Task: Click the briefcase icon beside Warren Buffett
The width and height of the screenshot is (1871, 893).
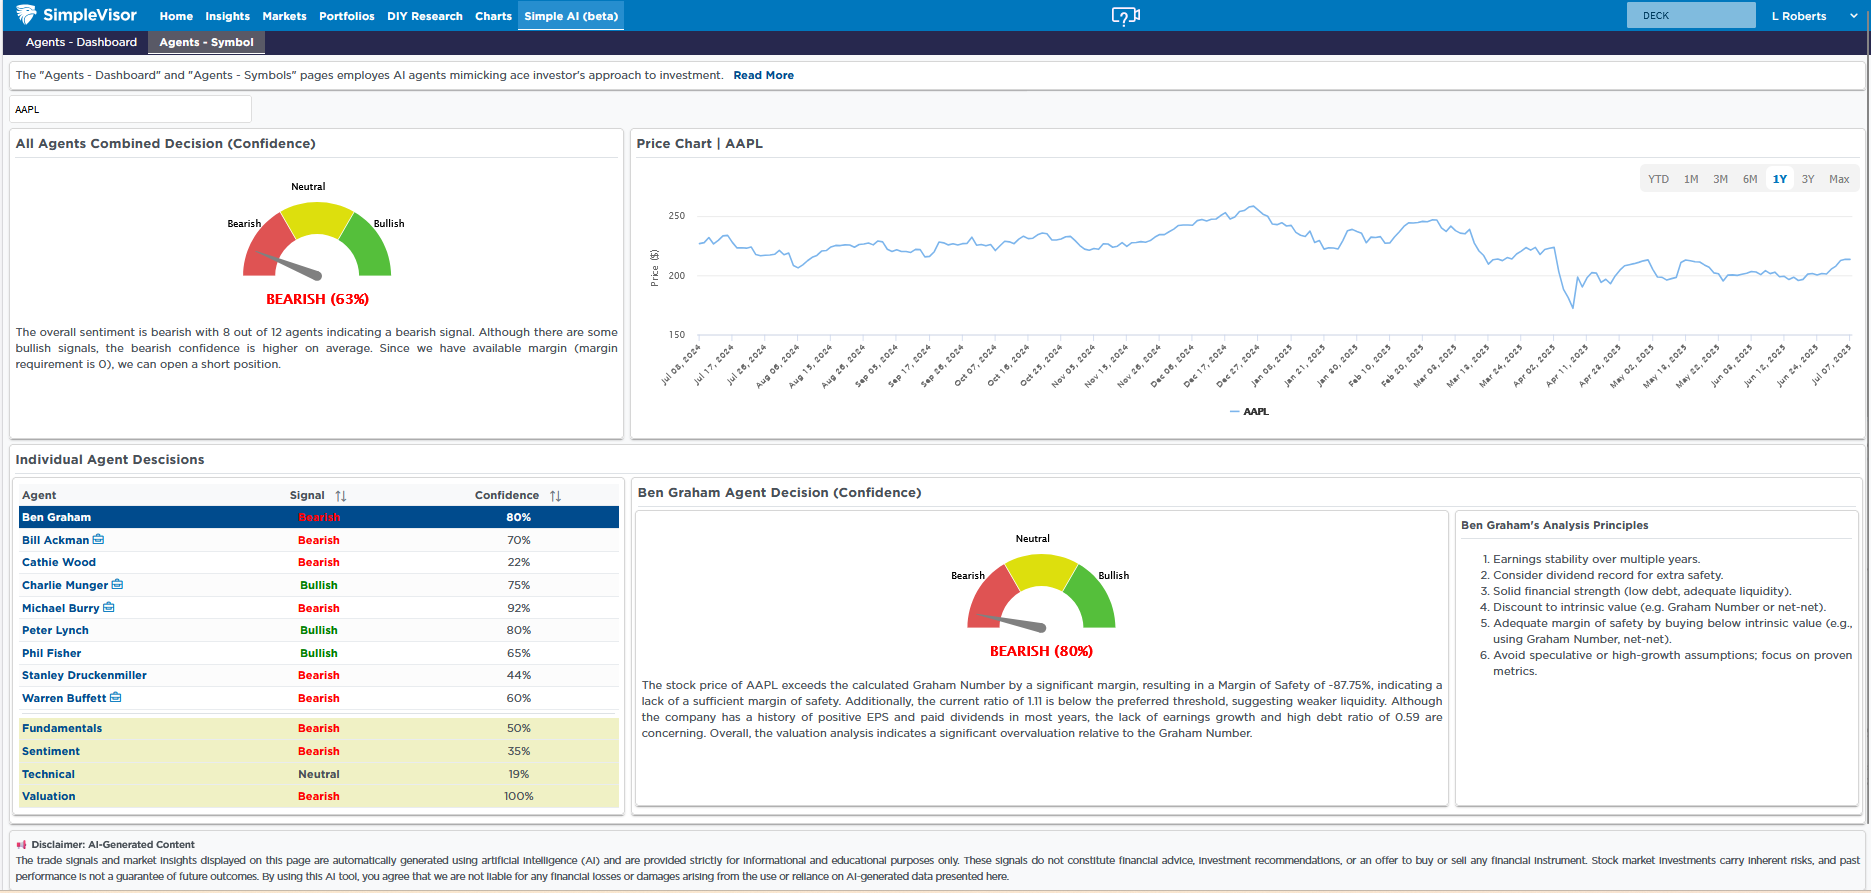Action: 116,697
